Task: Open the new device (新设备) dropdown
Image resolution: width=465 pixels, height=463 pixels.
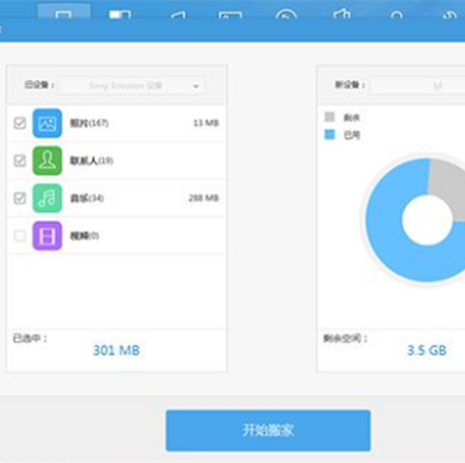Action: click(418, 86)
